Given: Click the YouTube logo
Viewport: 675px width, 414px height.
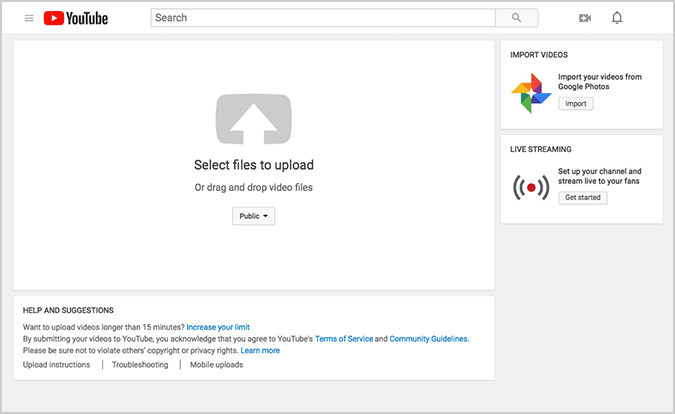Looking at the screenshot, I should (x=76, y=18).
